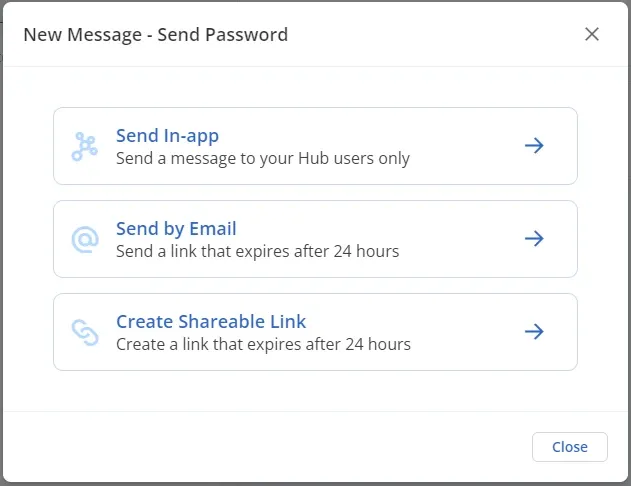Image resolution: width=631 pixels, height=486 pixels.
Task: Click "Send a message to your Hub users only"
Action: coord(263,158)
